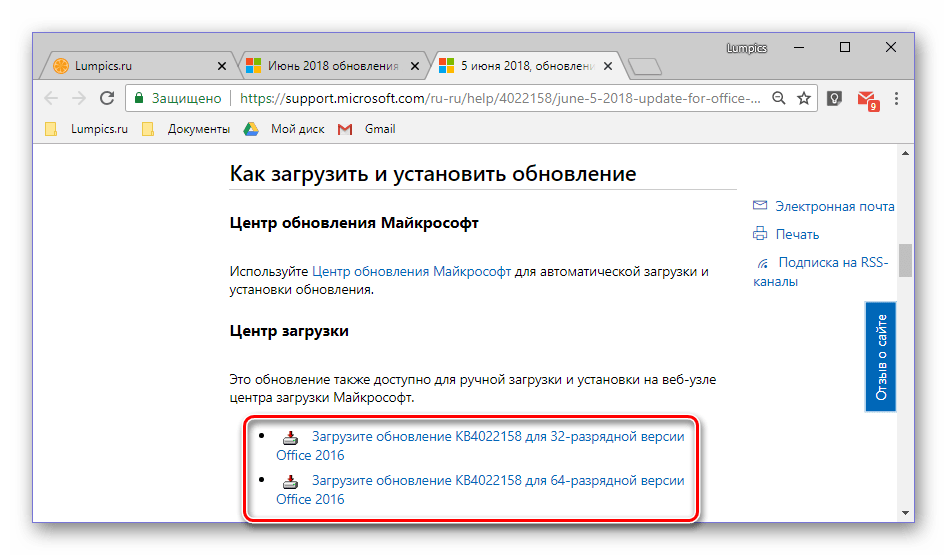Click the Центр обновления Майкрософт heading
The width and height of the screenshot is (947, 555).
tap(354, 223)
